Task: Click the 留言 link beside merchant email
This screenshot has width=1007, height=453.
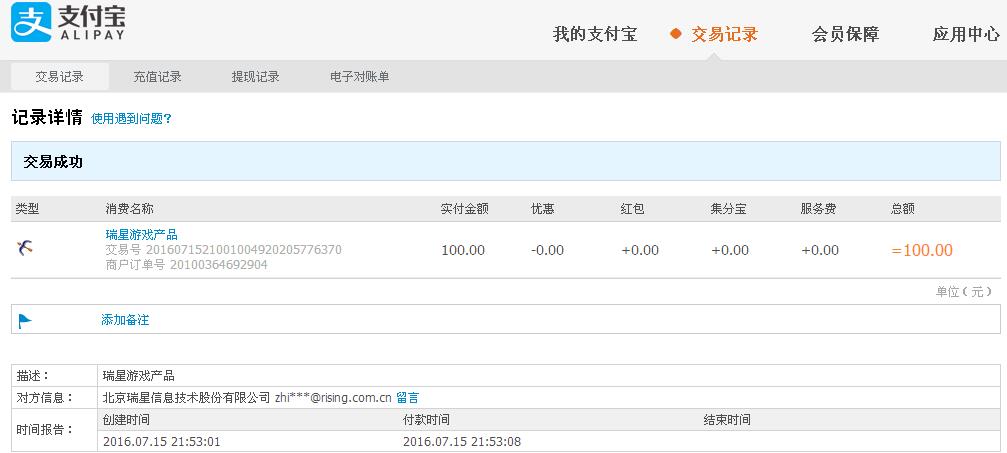Action: pos(408,398)
